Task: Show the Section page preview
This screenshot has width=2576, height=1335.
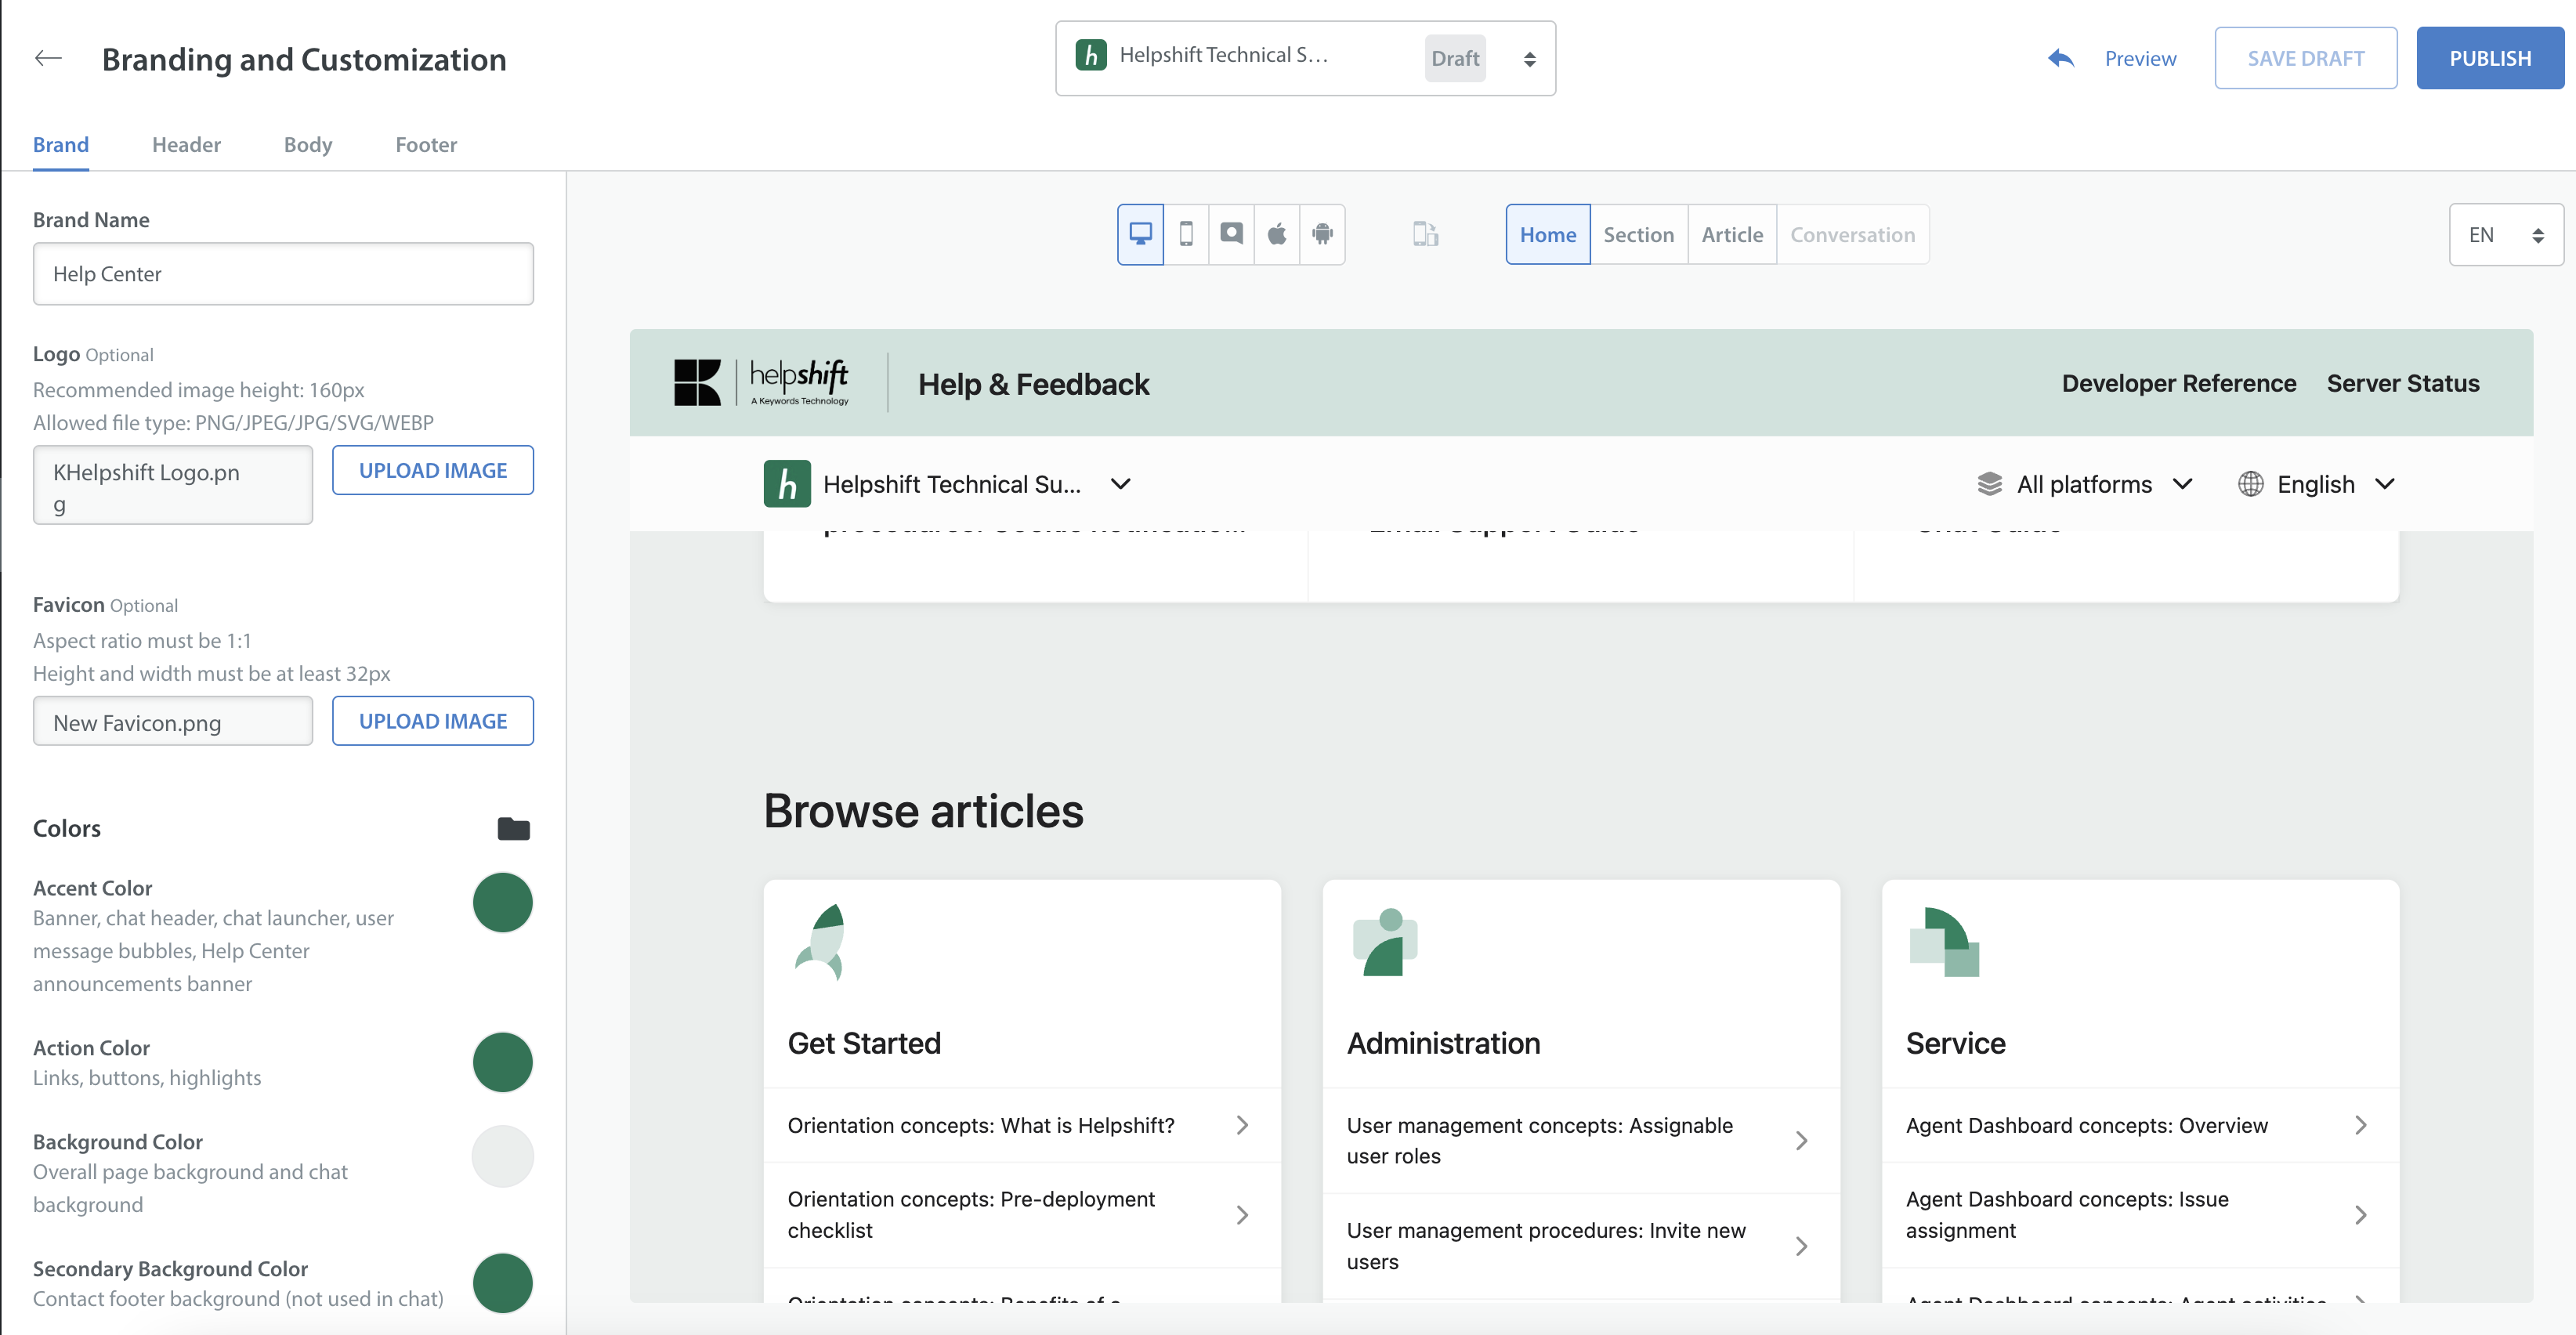Action: pyautogui.click(x=1639, y=234)
